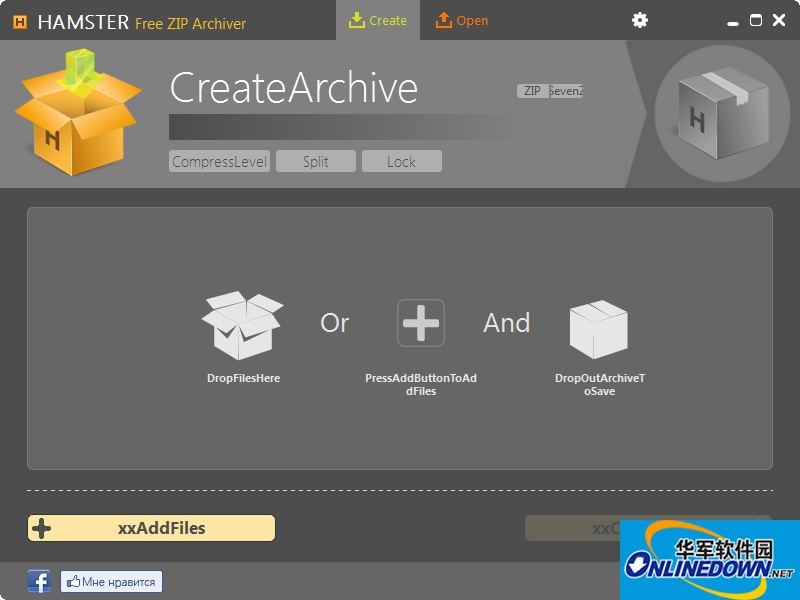Click the plus icon inside the xxAddFiles button

pyautogui.click(x=39, y=528)
